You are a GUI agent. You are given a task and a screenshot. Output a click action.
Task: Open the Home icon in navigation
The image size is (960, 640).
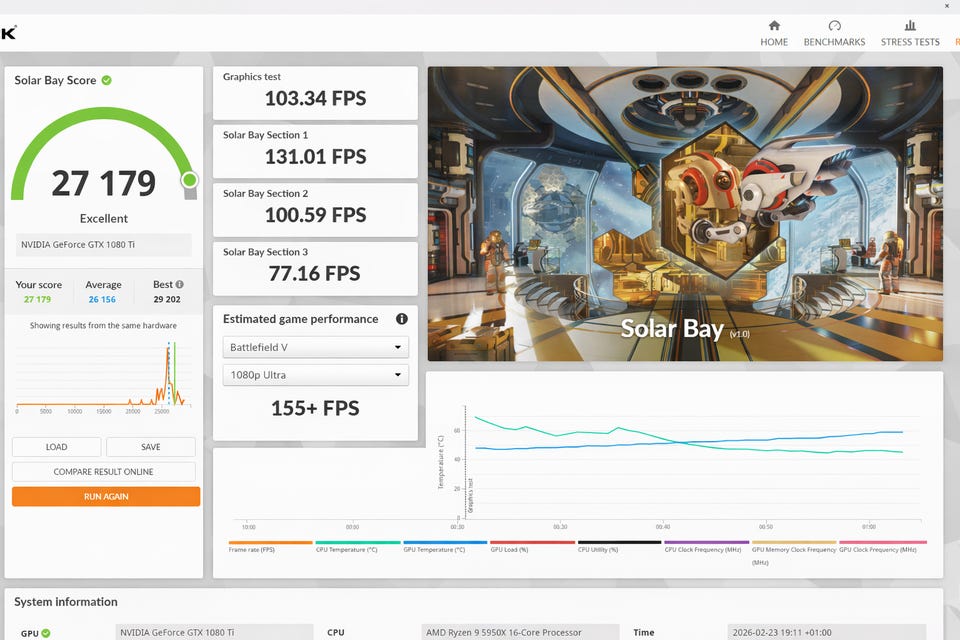pyautogui.click(x=774, y=26)
